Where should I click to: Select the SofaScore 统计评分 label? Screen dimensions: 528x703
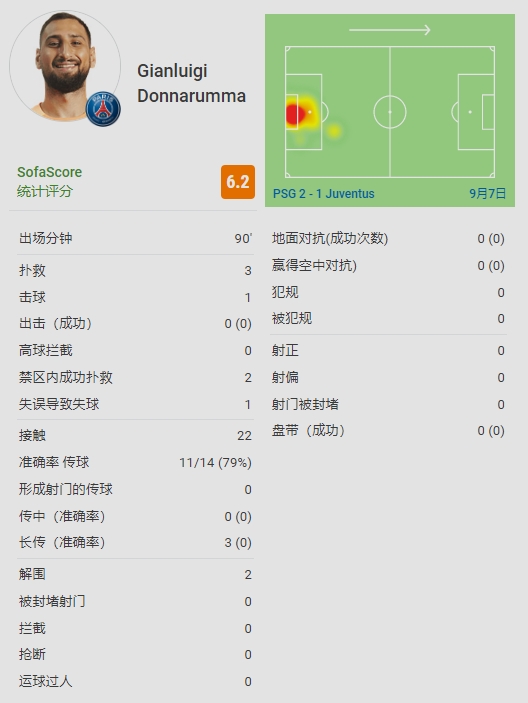[49, 182]
